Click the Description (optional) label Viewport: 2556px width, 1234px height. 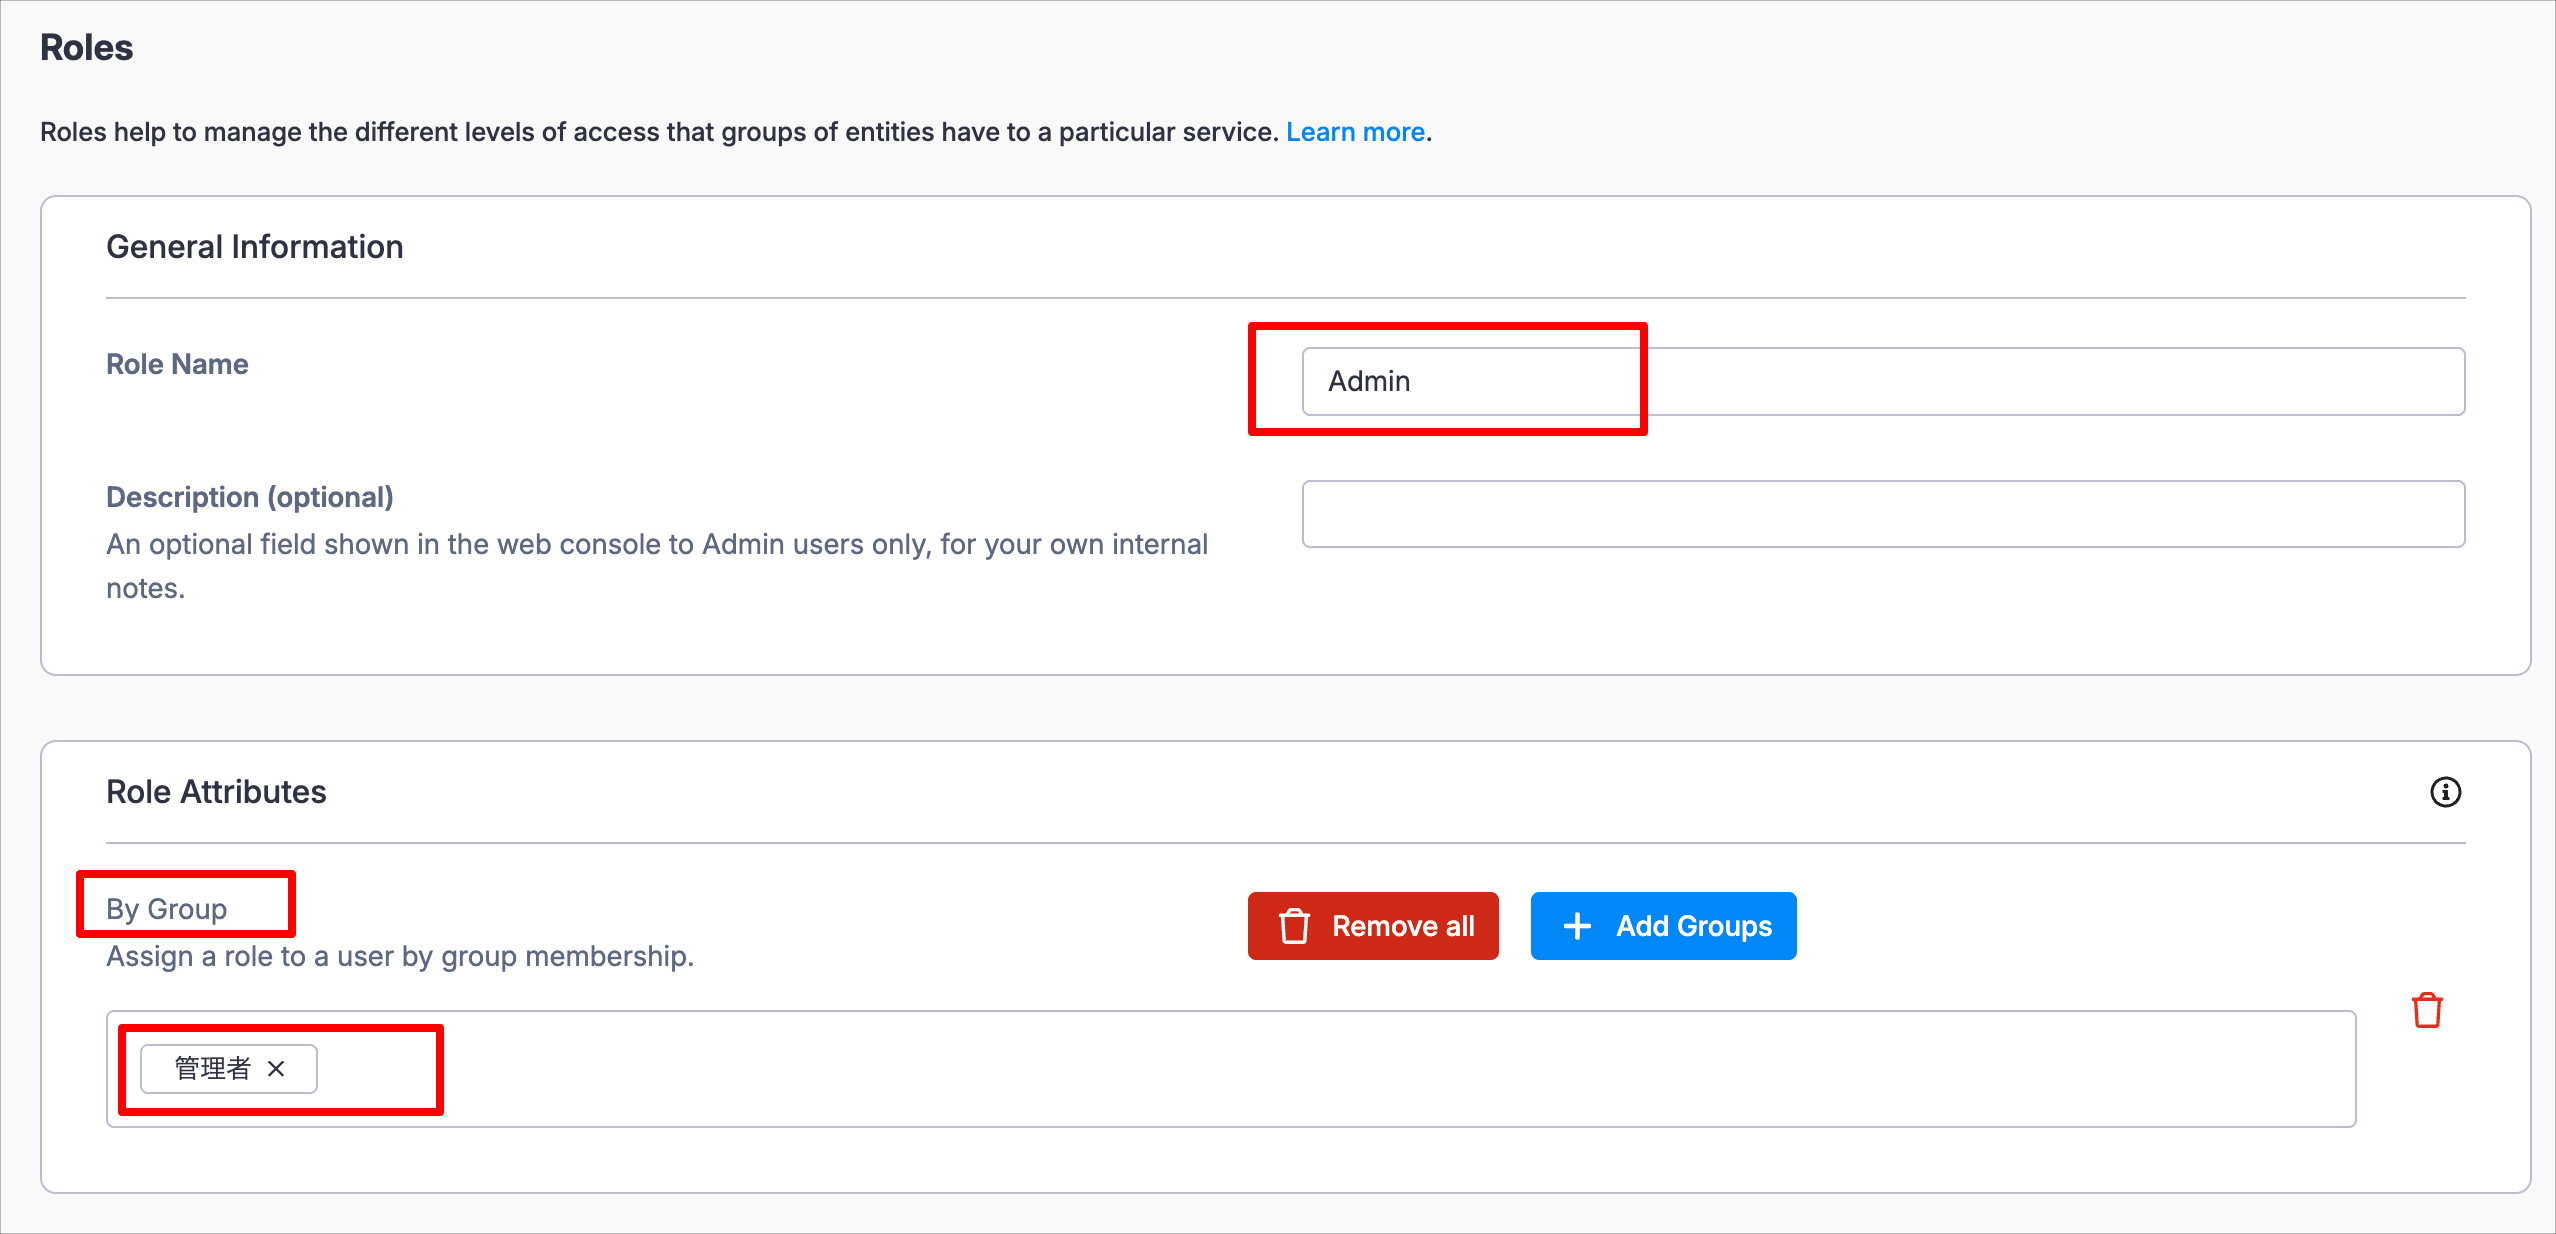click(x=250, y=497)
